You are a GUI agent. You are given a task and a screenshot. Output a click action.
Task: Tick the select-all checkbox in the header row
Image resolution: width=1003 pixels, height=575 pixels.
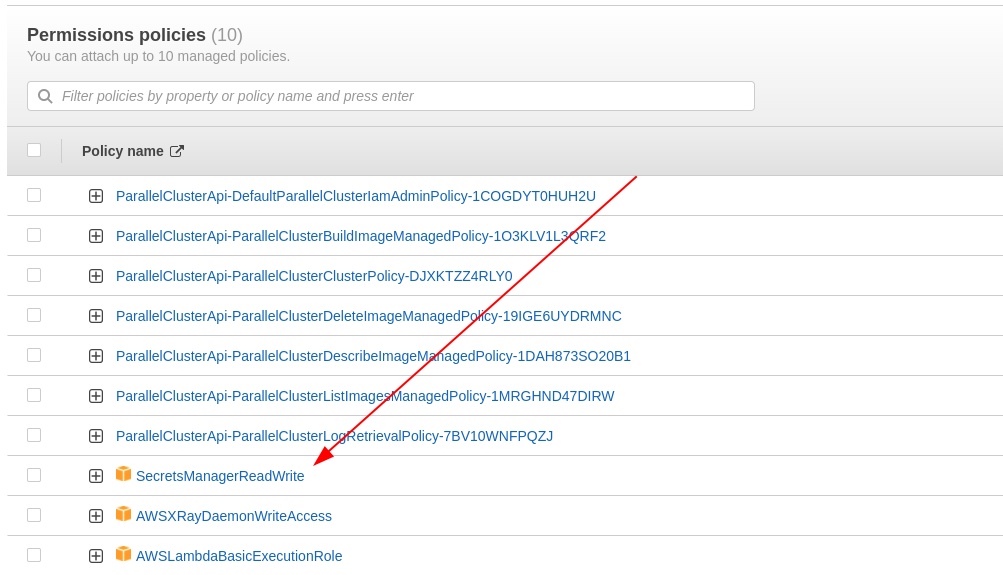coord(34,150)
